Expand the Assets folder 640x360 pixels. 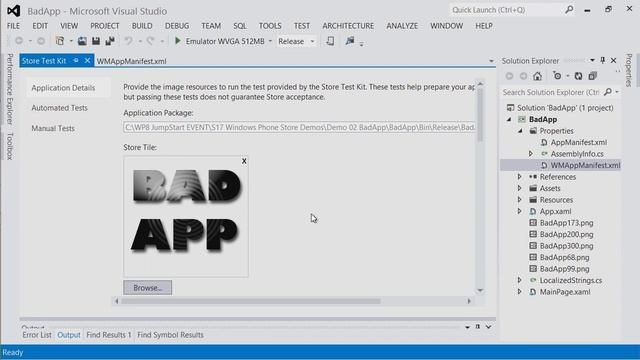tap(520, 188)
